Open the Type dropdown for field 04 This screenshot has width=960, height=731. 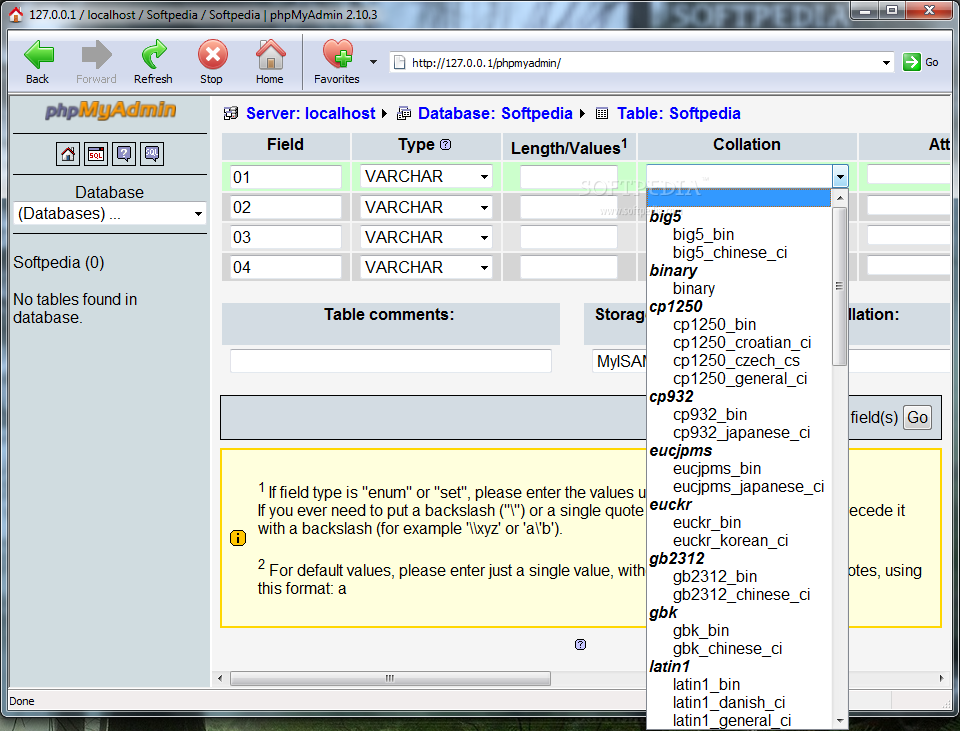(x=426, y=267)
